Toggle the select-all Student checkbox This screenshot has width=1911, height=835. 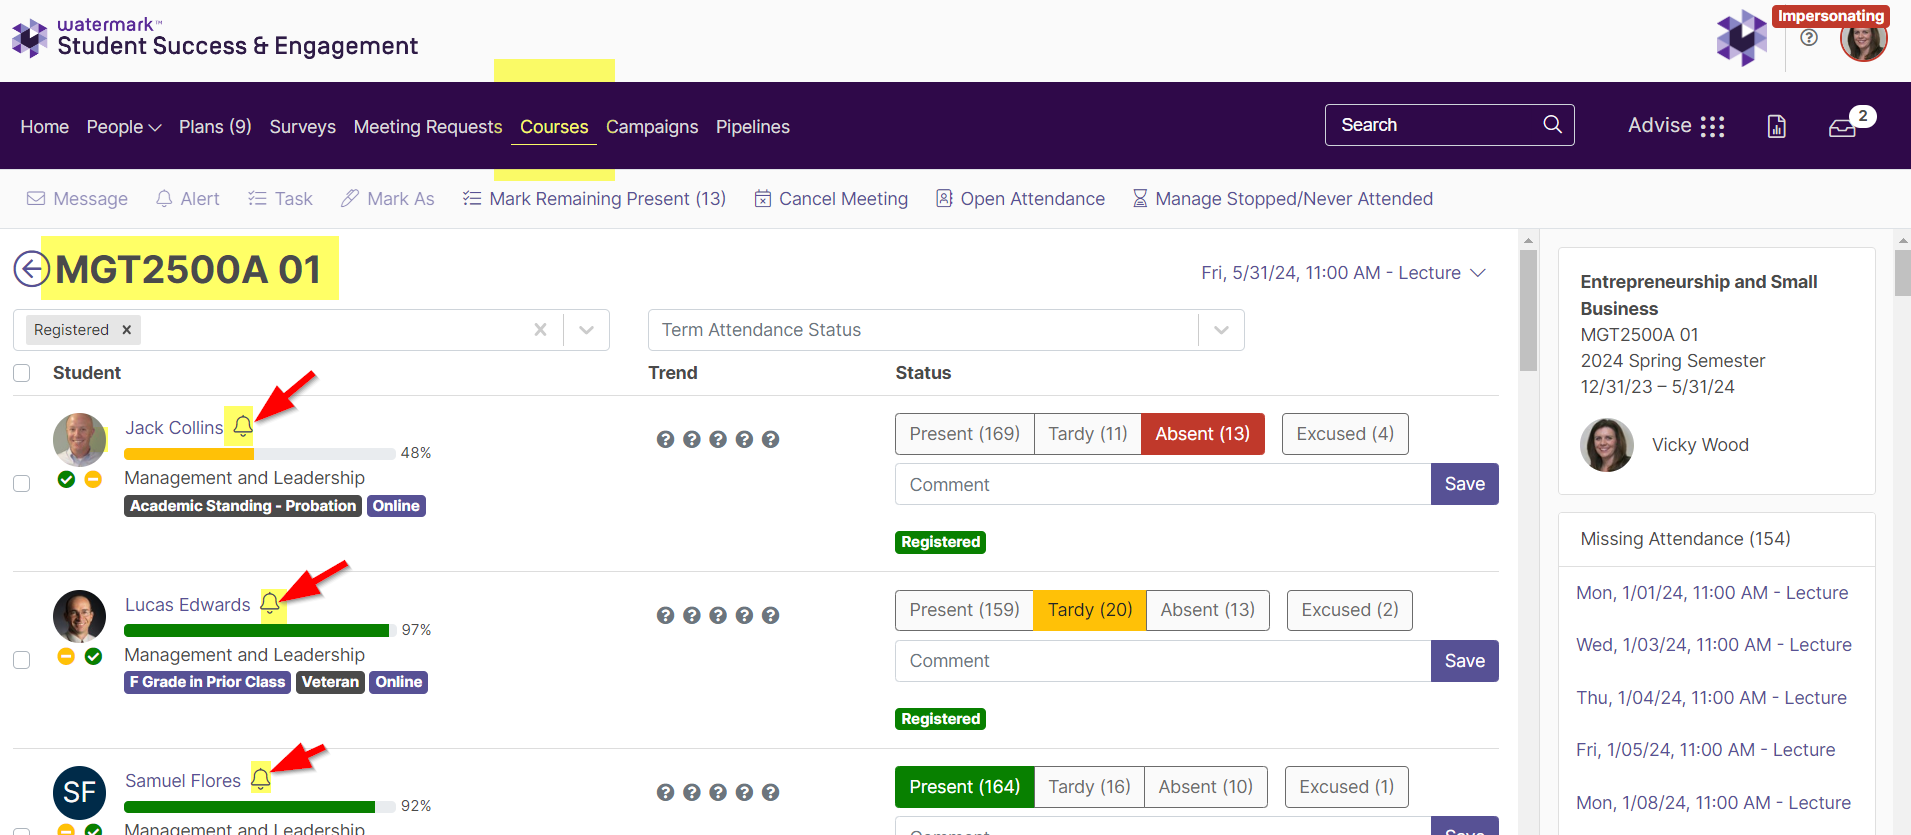pos(21,373)
